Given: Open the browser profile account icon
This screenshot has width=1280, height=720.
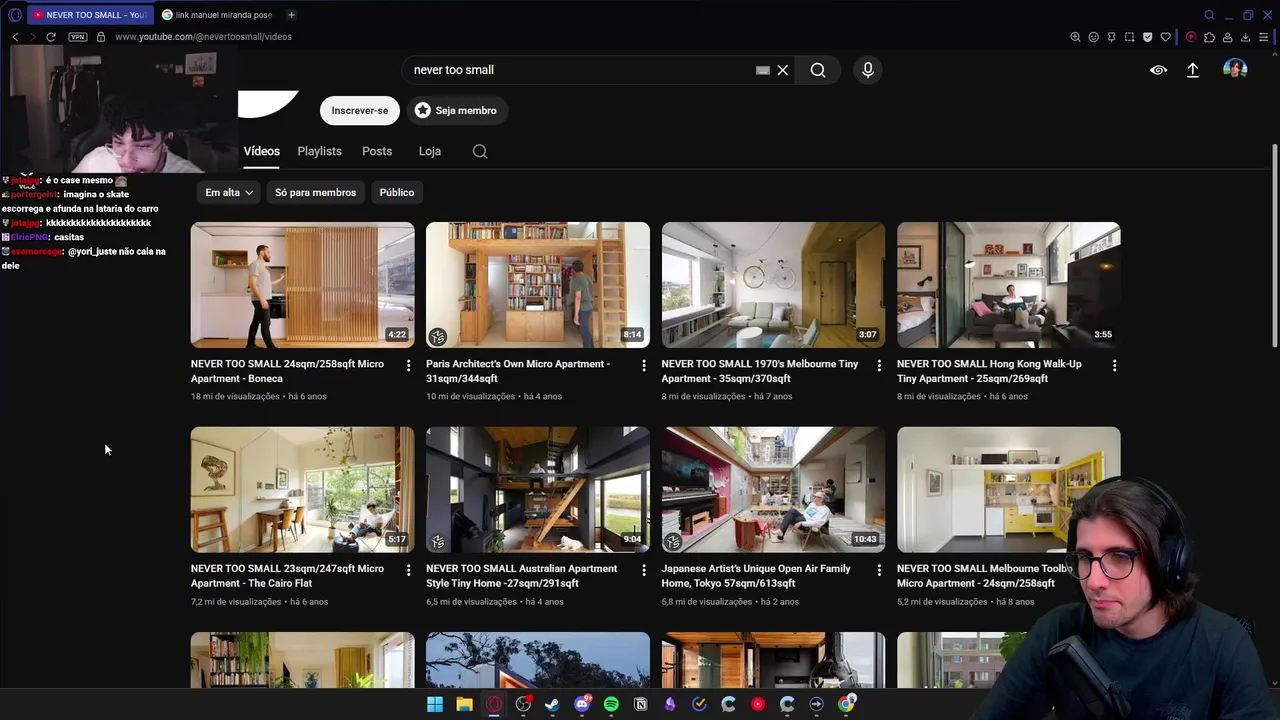Looking at the screenshot, I should coord(1227,37).
